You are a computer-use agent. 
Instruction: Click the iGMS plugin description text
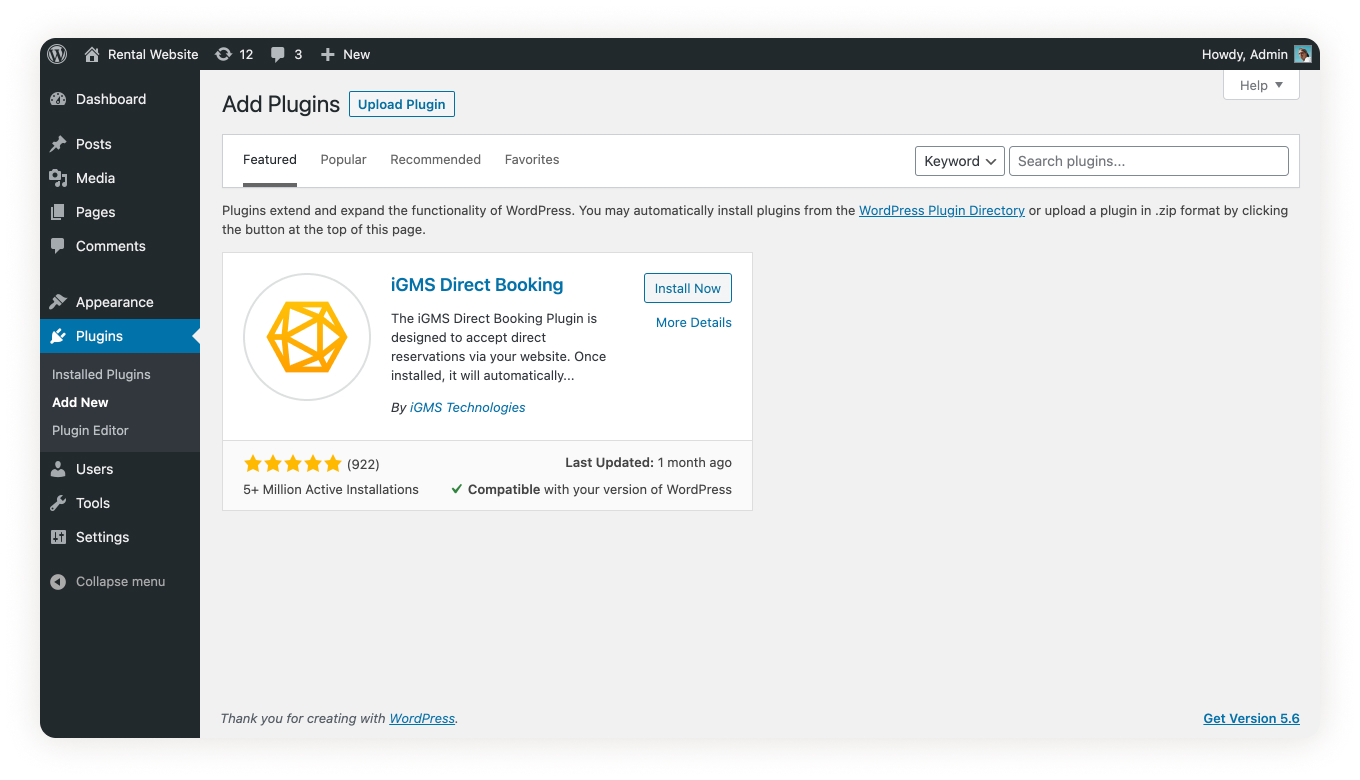tap(499, 347)
